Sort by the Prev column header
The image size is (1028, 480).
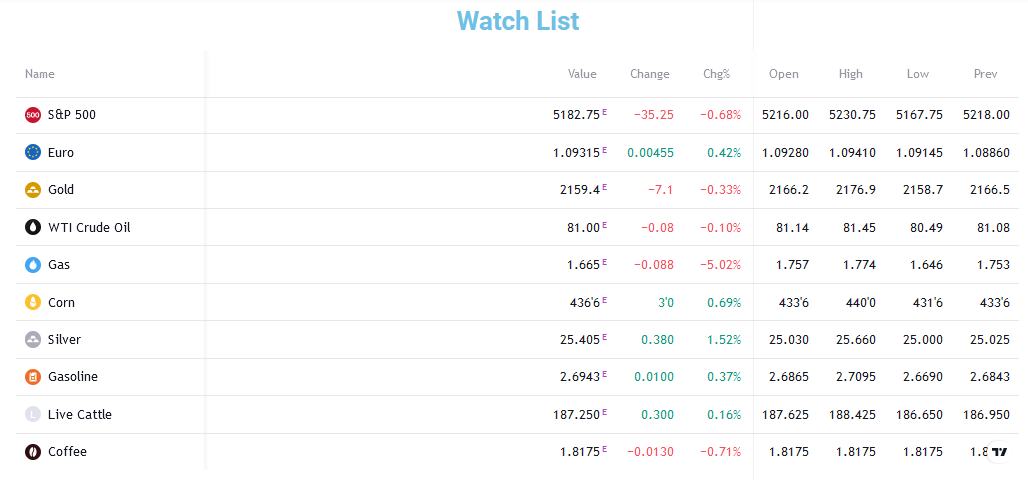point(985,74)
